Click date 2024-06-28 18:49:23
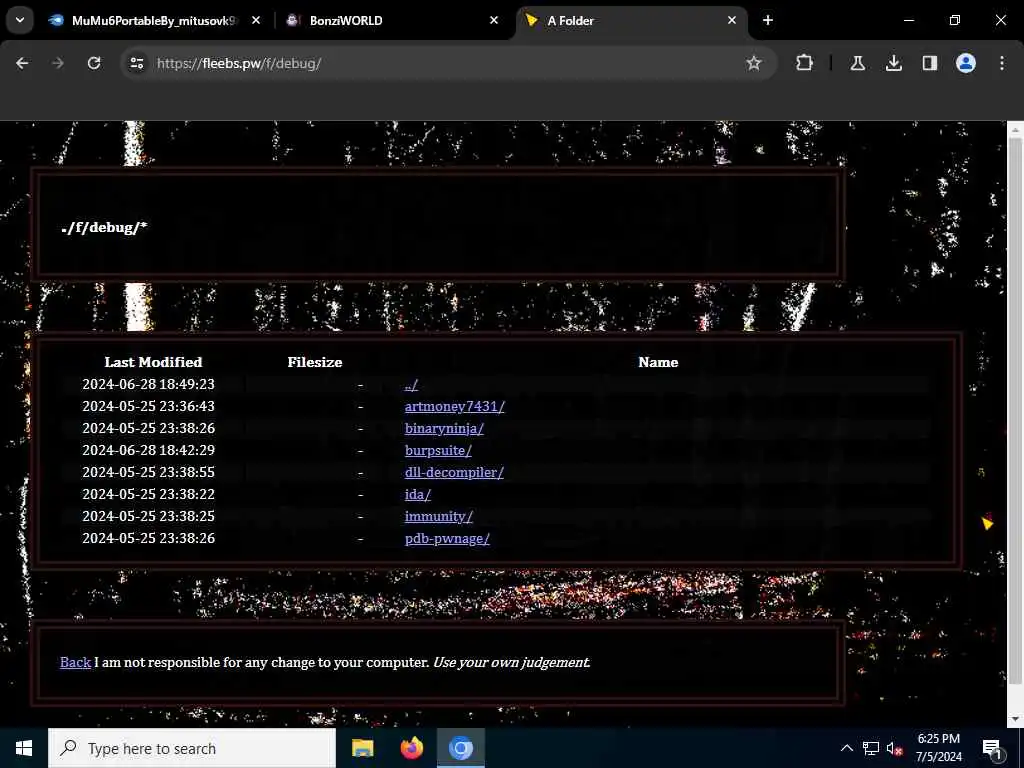Screen dimensions: 1024x768 click(x=148, y=384)
